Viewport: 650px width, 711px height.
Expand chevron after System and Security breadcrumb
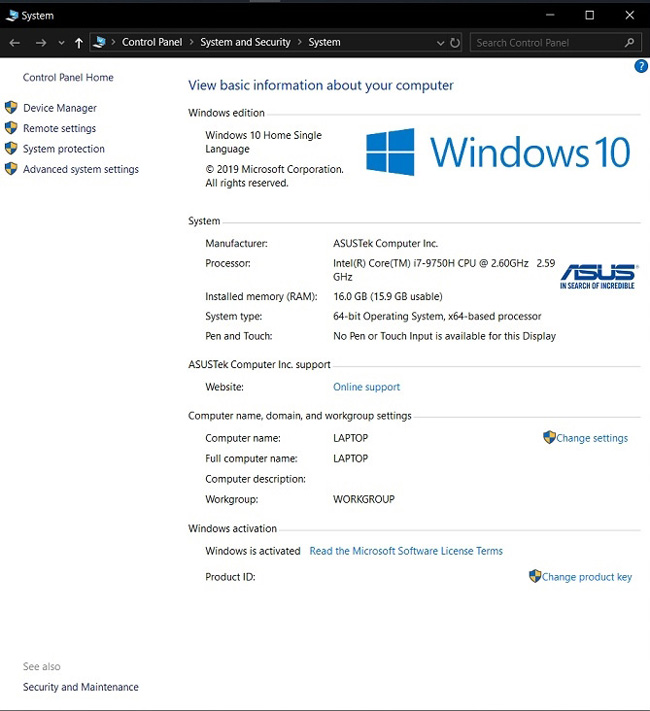pos(299,42)
